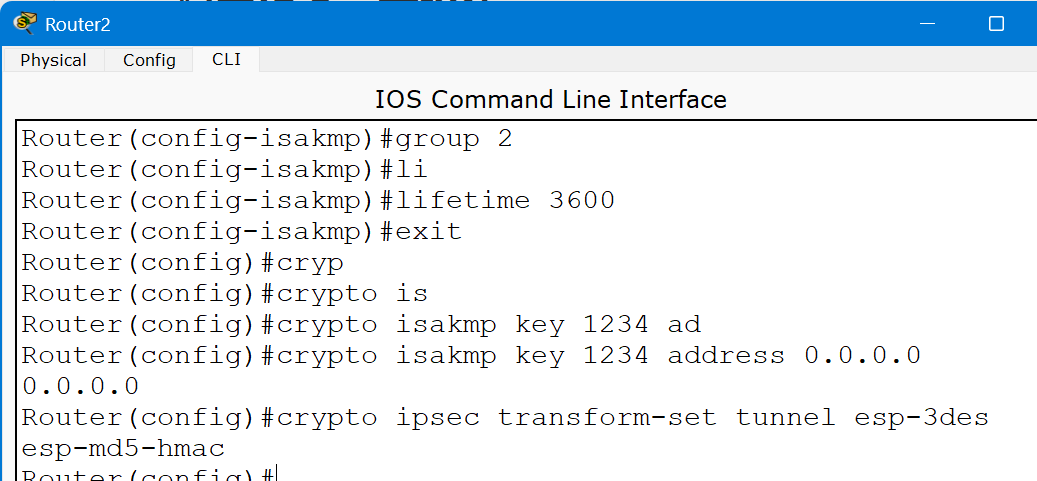Click the partial 'cryp' command line
Image resolution: width=1037 pixels, height=481 pixels.
[182, 262]
